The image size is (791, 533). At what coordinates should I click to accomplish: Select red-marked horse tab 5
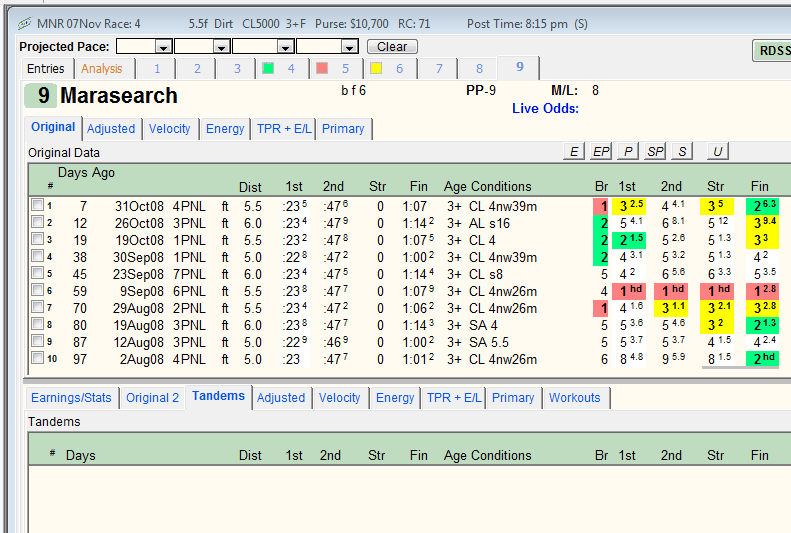click(336, 69)
